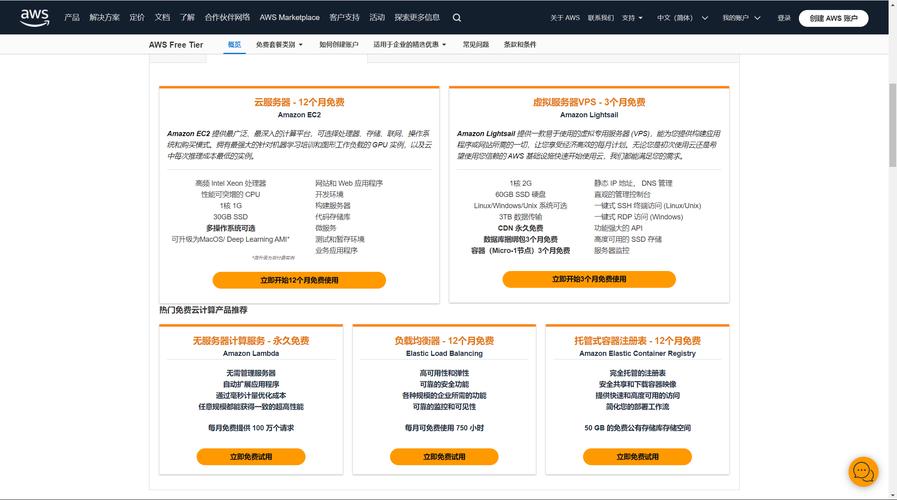Open the 活动 menu
Viewport: 897px width, 500px height.
coord(377,18)
